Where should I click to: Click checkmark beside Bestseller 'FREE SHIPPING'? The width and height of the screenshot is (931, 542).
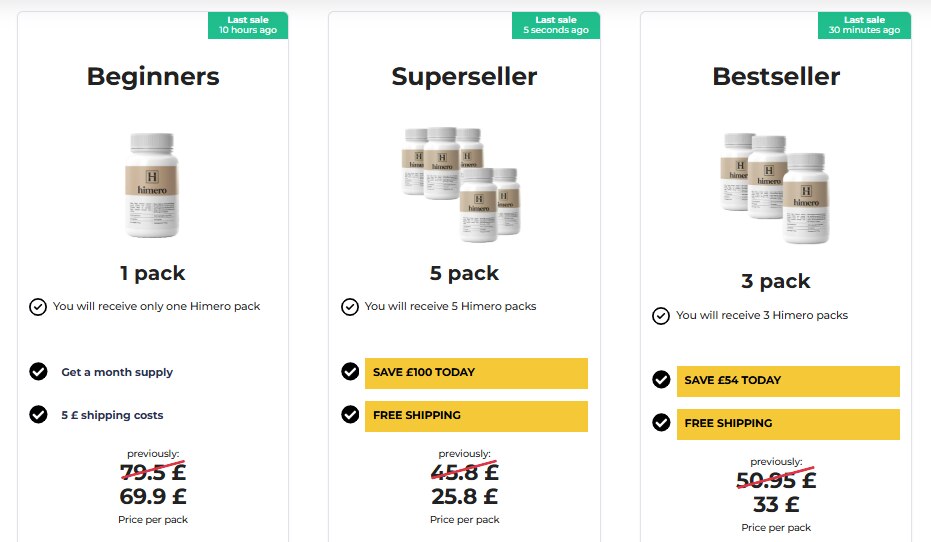point(661,422)
